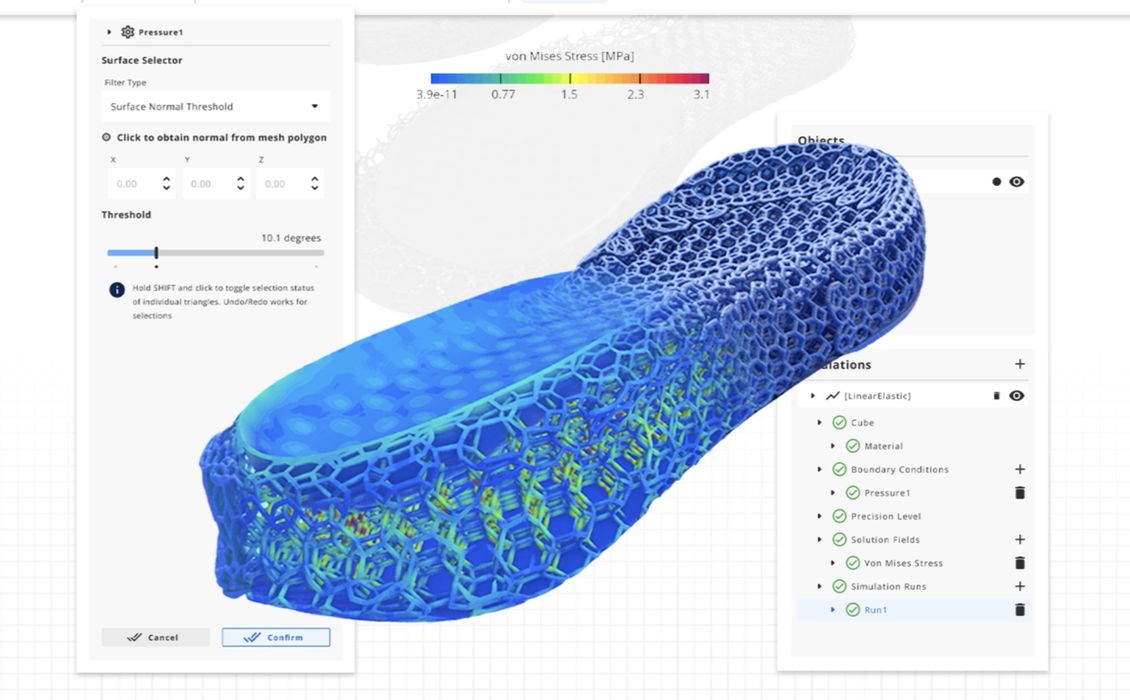The width and height of the screenshot is (1130, 700).
Task: Expand the Solution Fields tree node
Action: [x=820, y=540]
